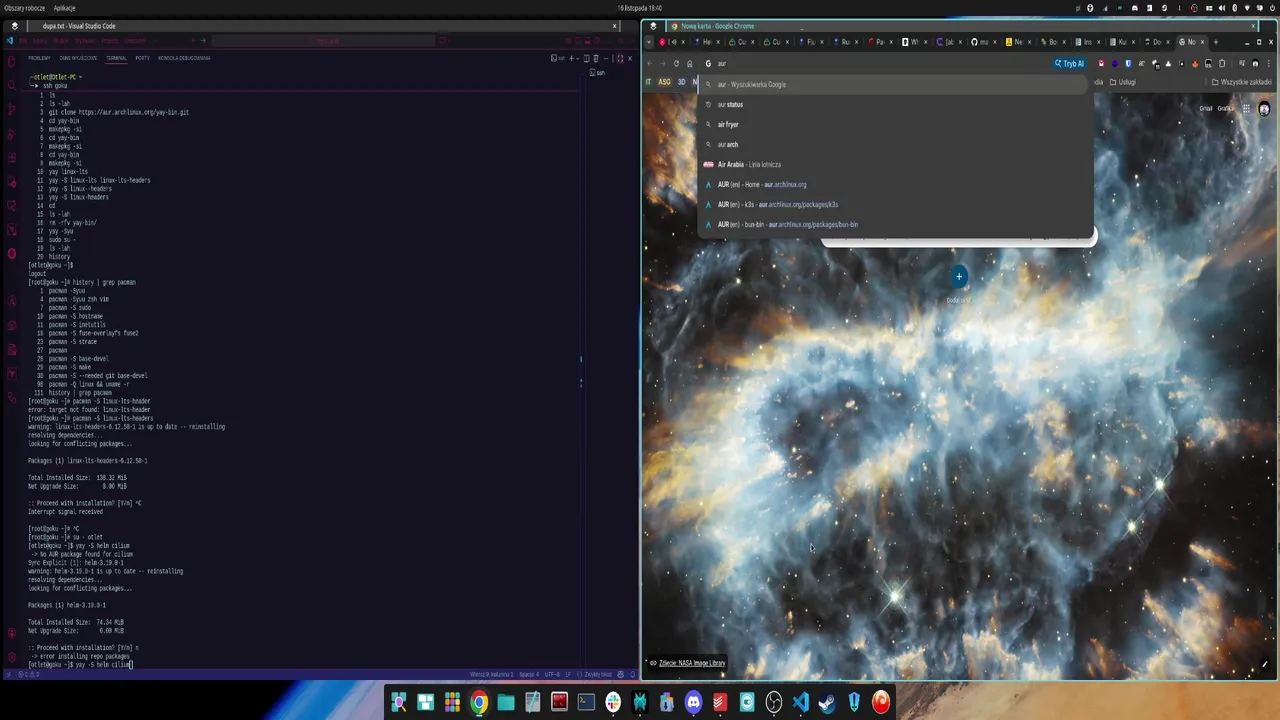The height and width of the screenshot is (720, 1280).
Task: Open Visual Studio Code dock icon
Action: 800,702
